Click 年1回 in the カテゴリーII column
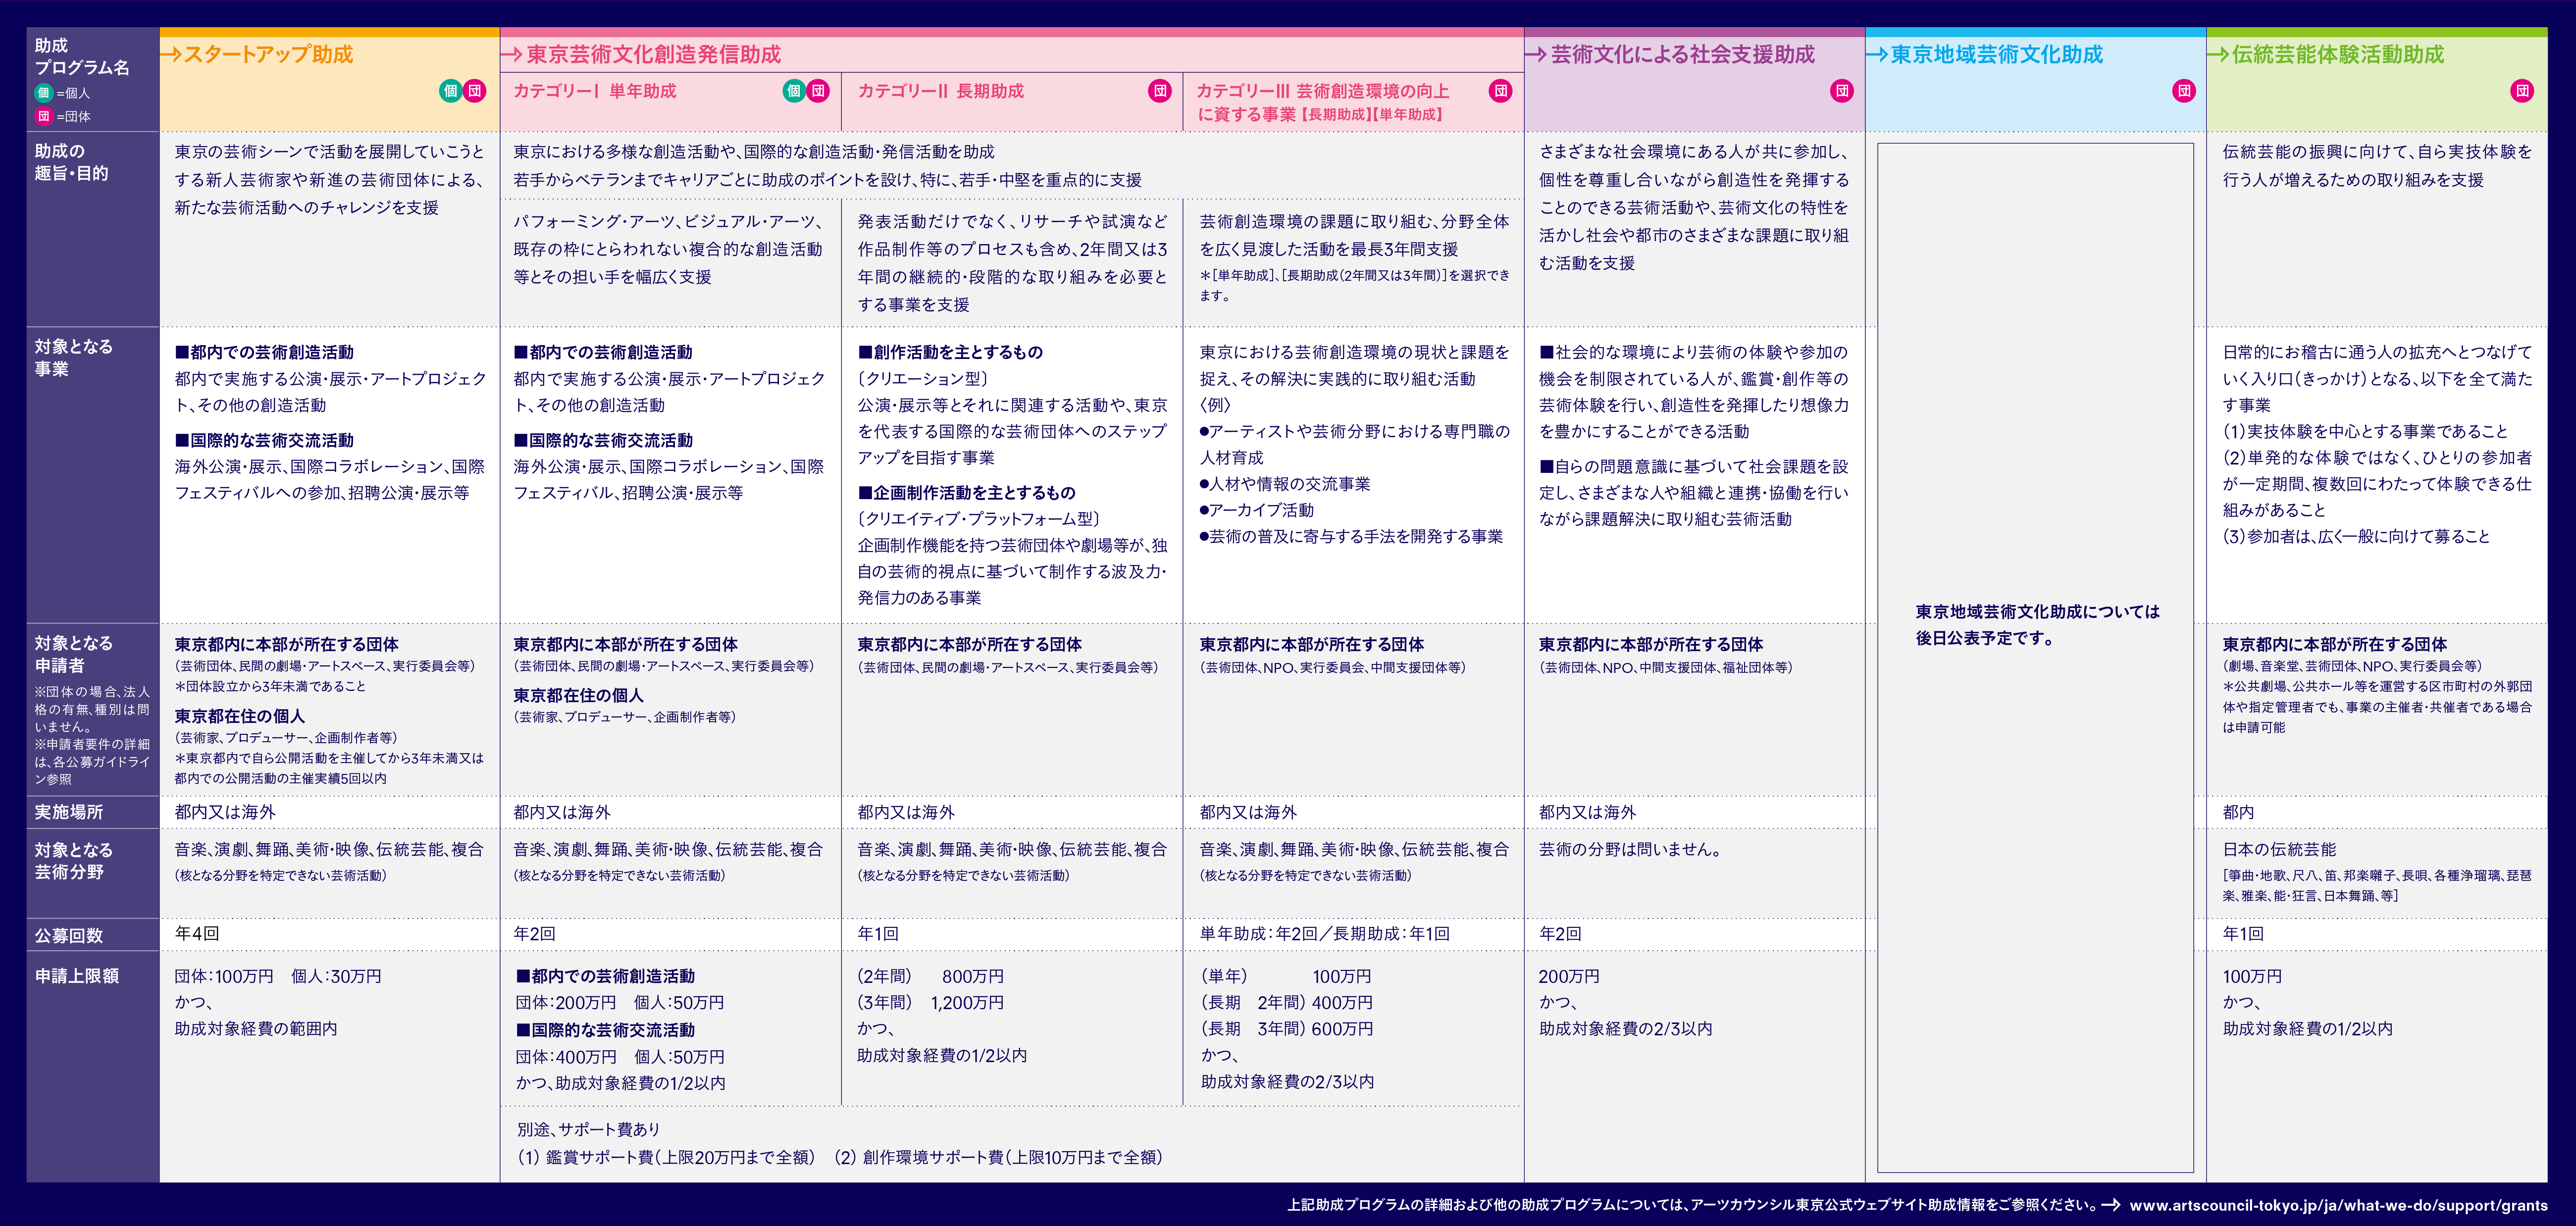Viewport: 2576px width, 1226px height. coord(878,933)
